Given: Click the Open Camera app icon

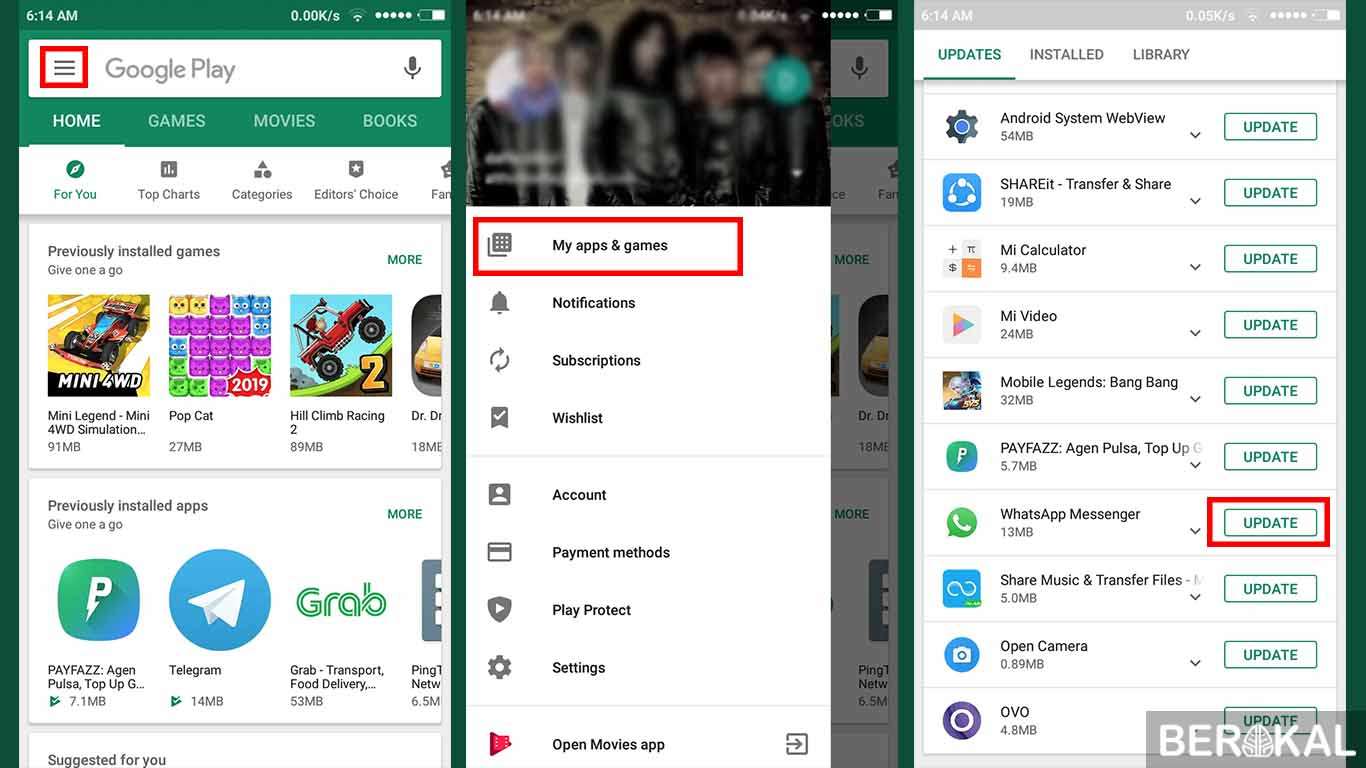Looking at the screenshot, I should pos(962,654).
